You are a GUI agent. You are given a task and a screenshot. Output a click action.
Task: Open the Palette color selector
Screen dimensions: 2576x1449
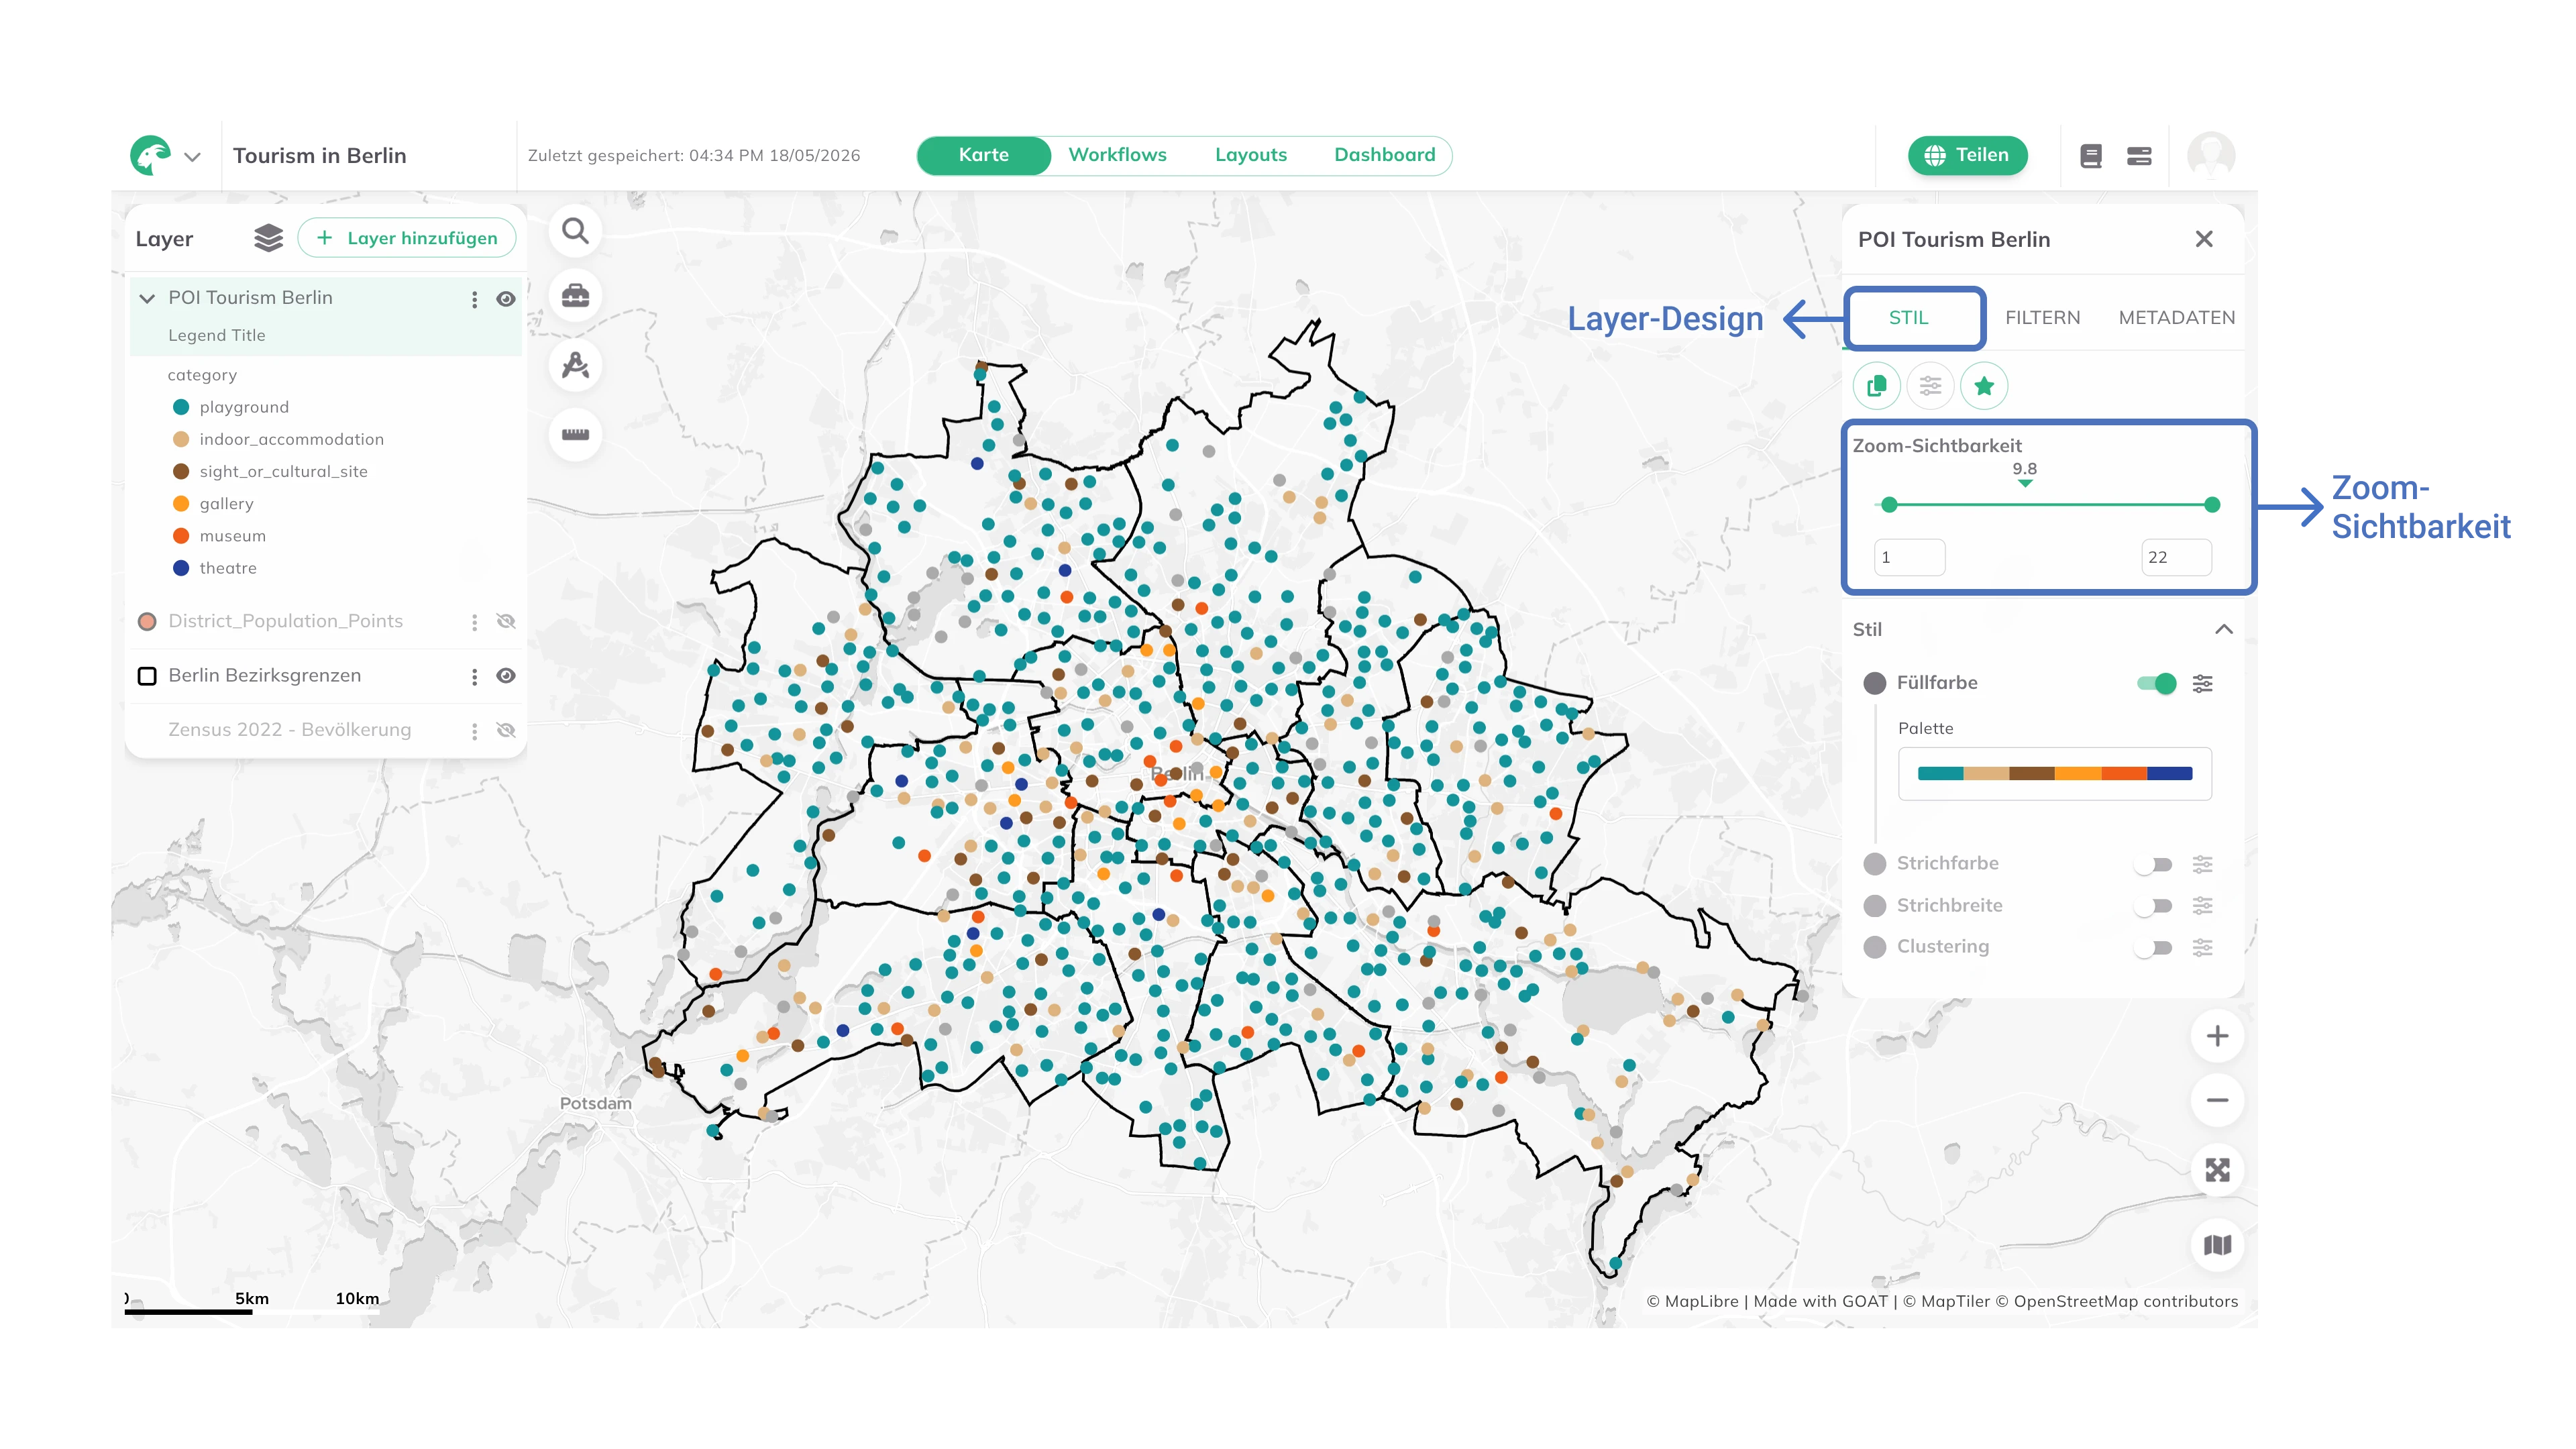coord(2054,774)
